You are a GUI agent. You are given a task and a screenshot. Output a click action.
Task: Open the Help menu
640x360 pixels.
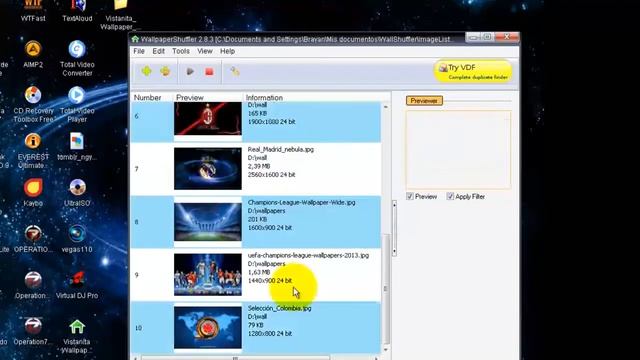(x=227, y=51)
